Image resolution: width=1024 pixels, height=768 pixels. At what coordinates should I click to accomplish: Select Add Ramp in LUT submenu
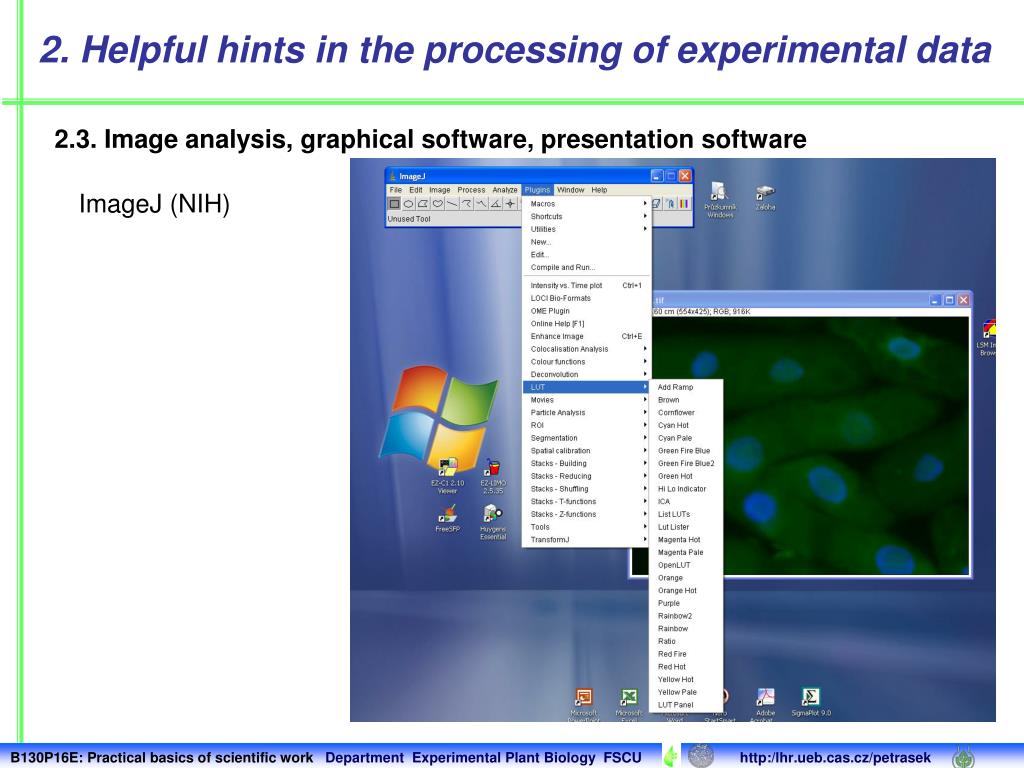(x=688, y=387)
